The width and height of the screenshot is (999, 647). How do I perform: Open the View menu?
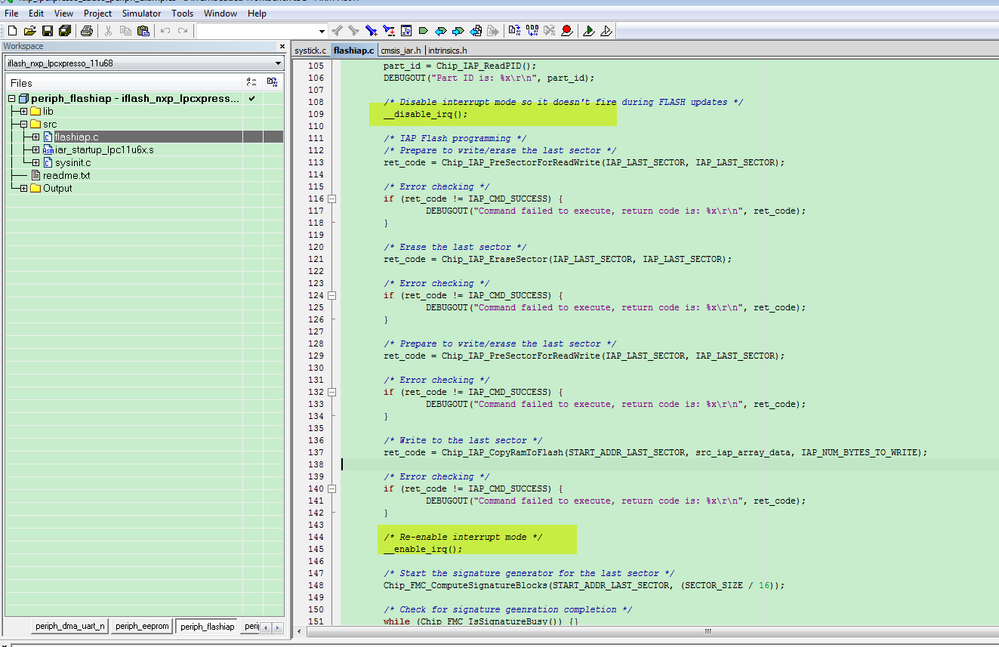pos(64,13)
